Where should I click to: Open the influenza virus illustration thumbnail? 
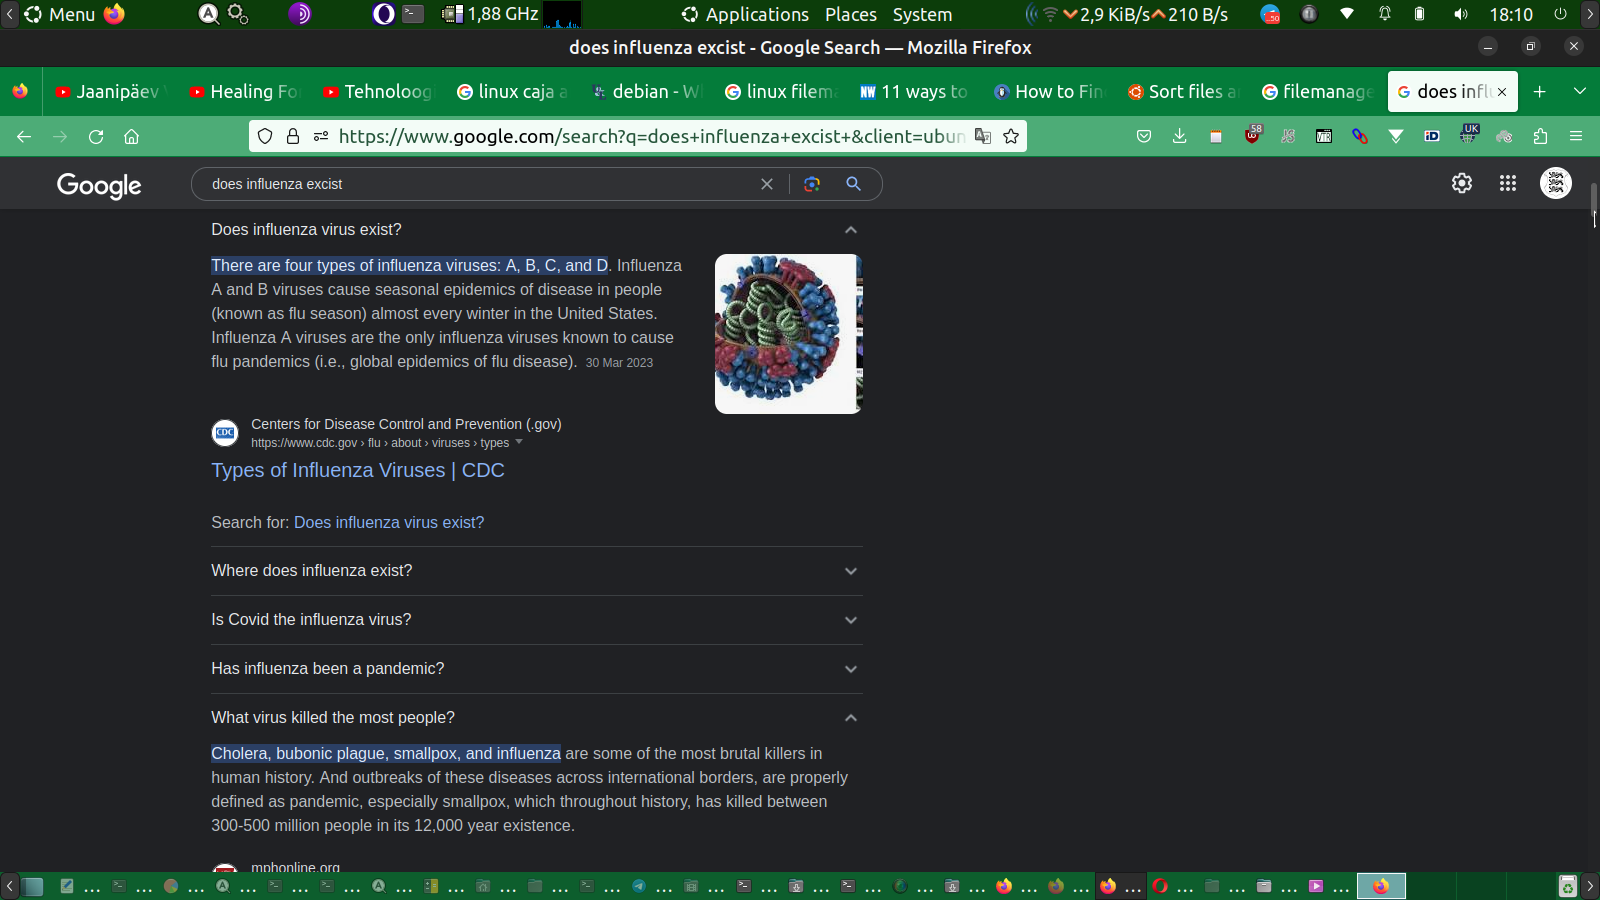[788, 334]
